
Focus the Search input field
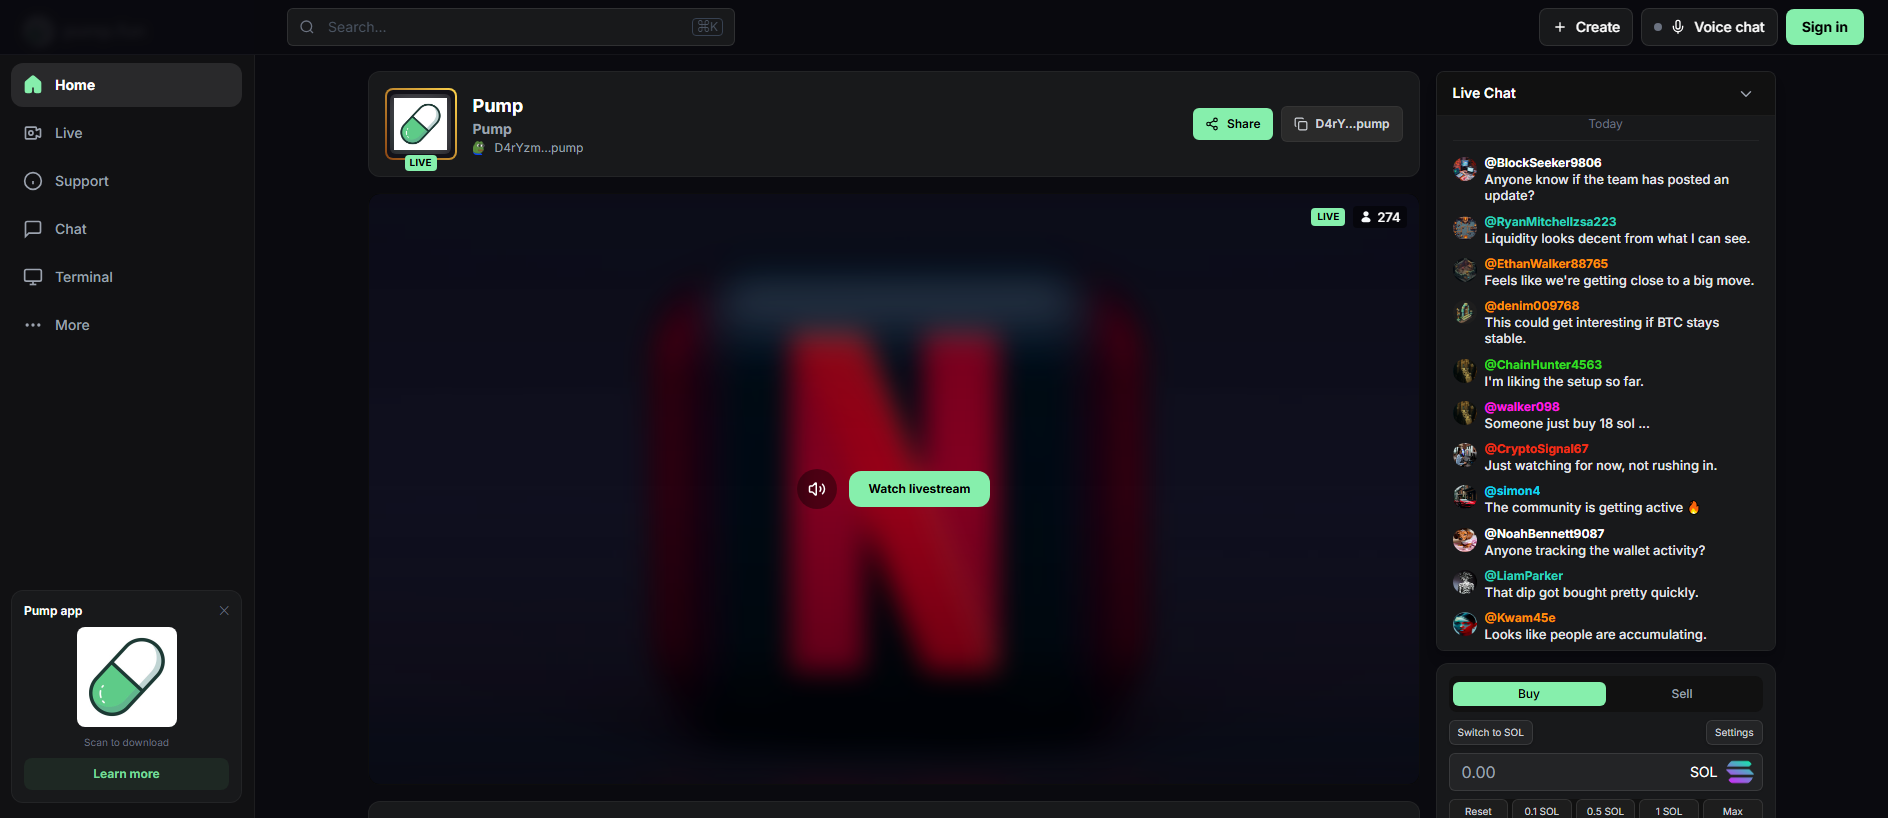click(x=511, y=27)
